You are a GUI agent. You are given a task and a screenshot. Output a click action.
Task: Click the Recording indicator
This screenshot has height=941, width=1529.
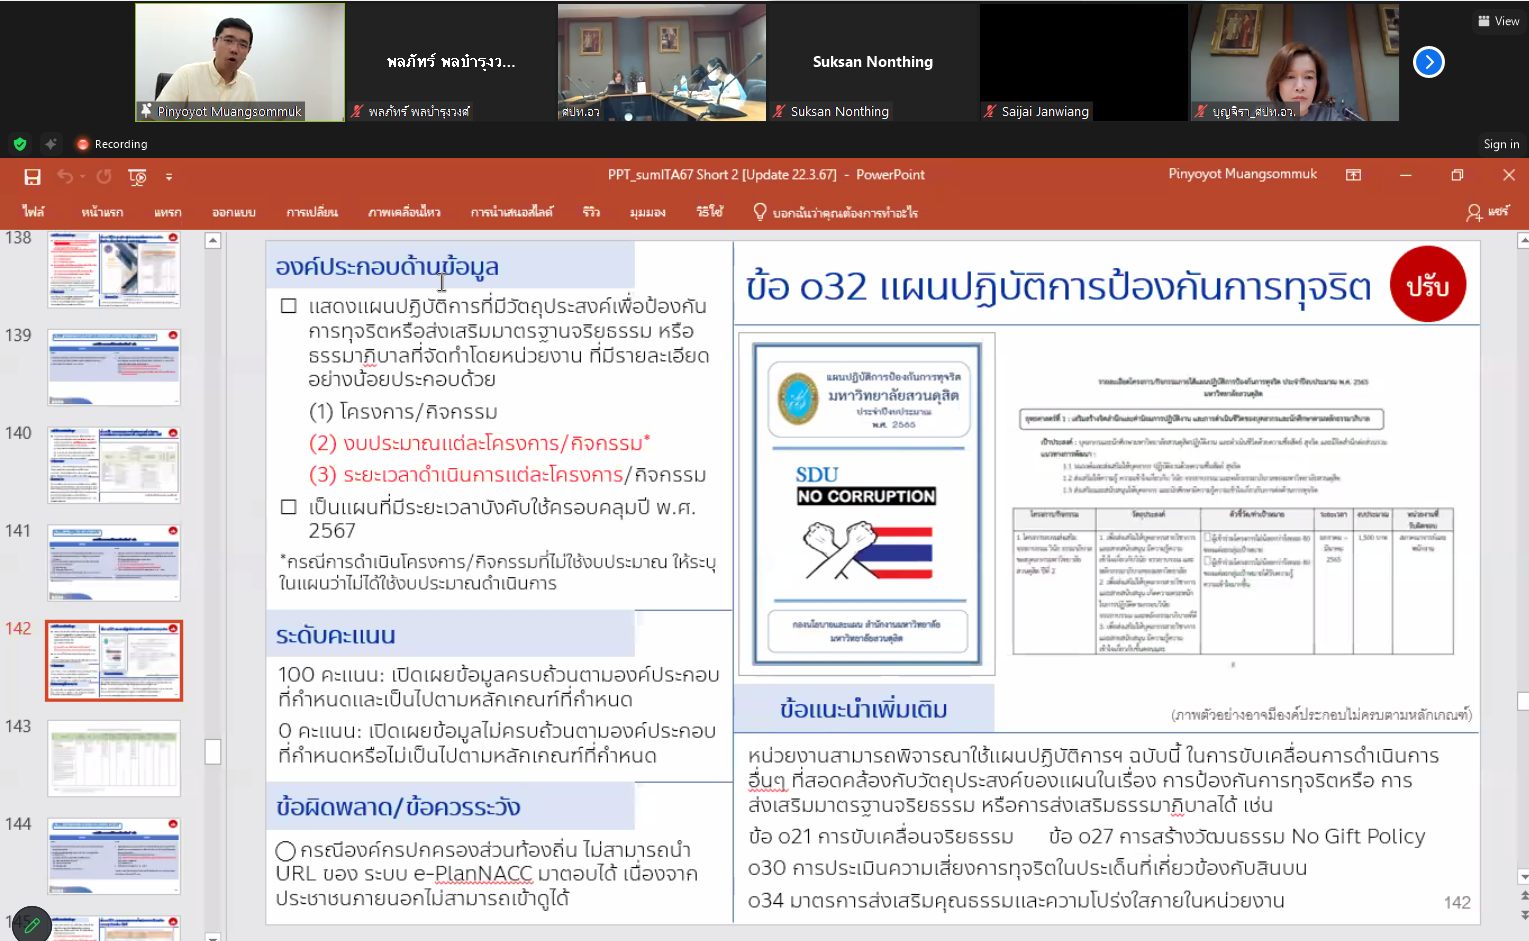(112, 144)
